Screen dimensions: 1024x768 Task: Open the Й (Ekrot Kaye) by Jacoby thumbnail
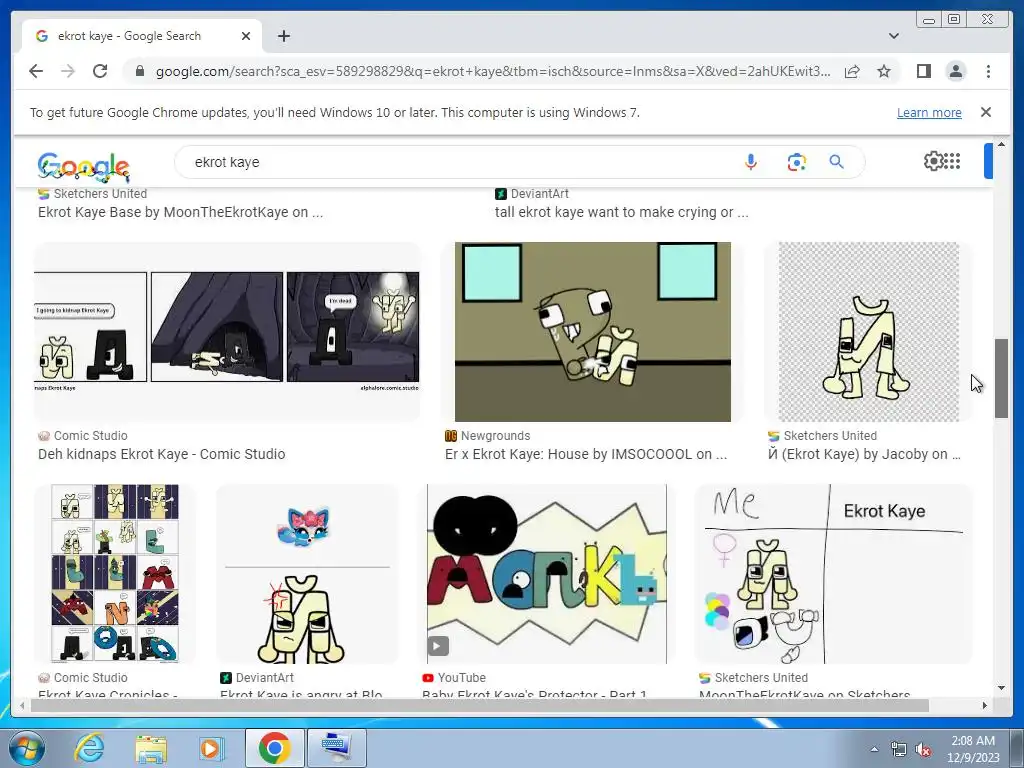coord(869,332)
